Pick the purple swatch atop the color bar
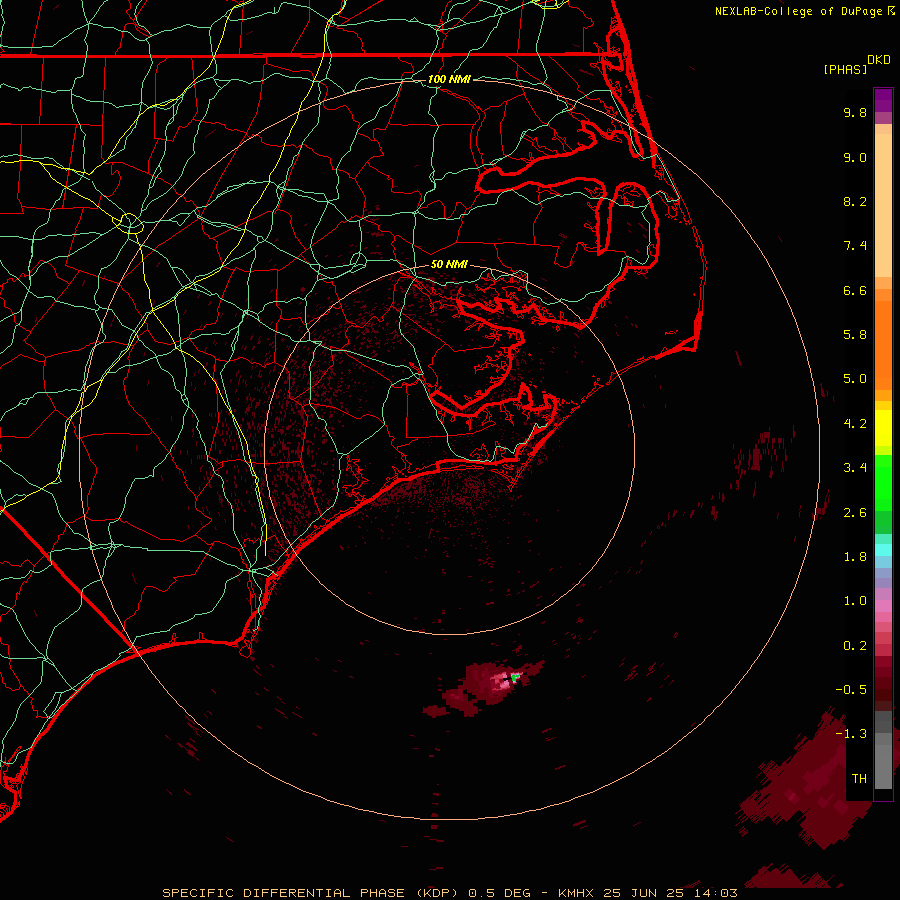The image size is (900, 900). (883, 100)
